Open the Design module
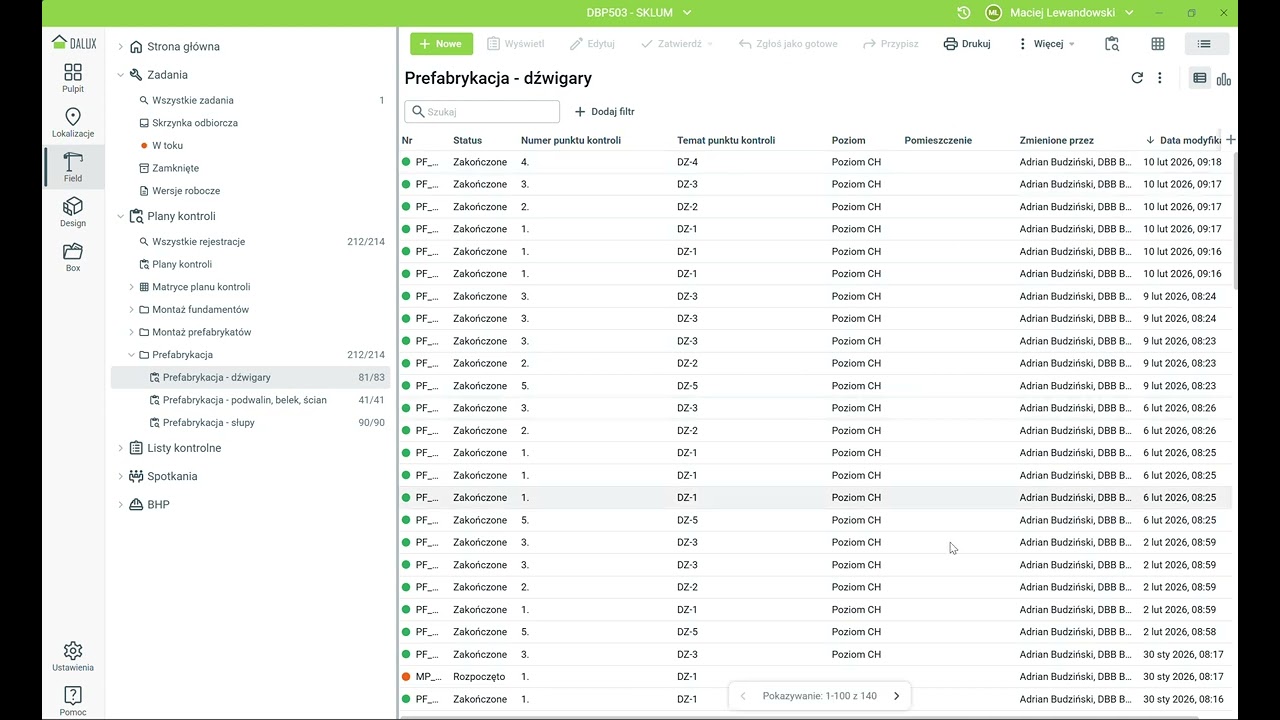 coord(73,212)
